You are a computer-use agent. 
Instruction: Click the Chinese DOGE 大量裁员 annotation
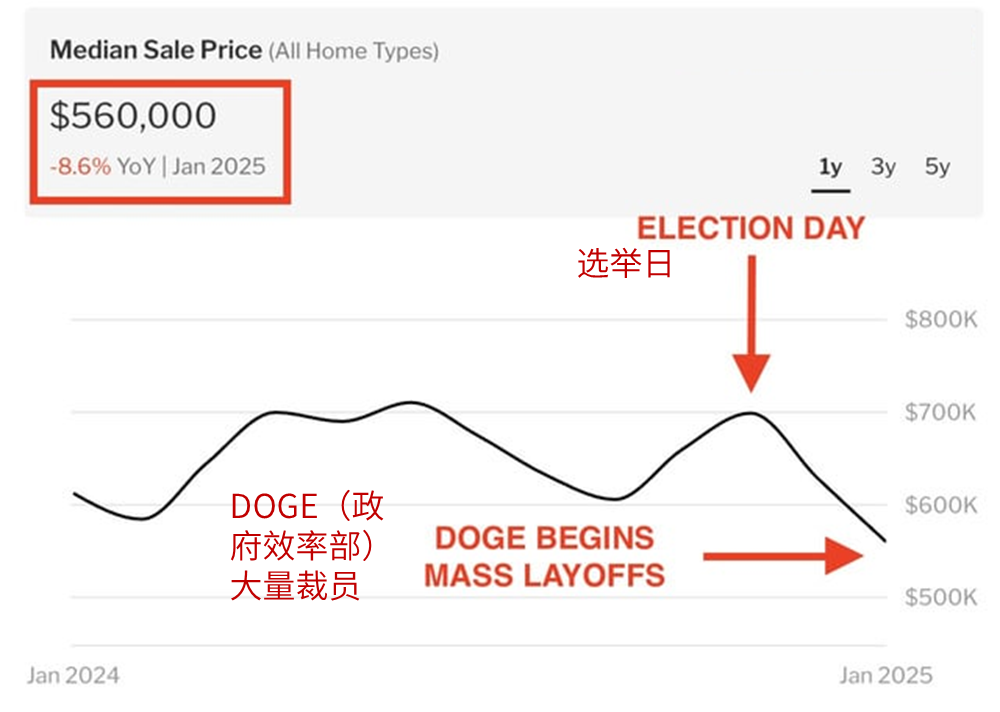[x=307, y=546]
